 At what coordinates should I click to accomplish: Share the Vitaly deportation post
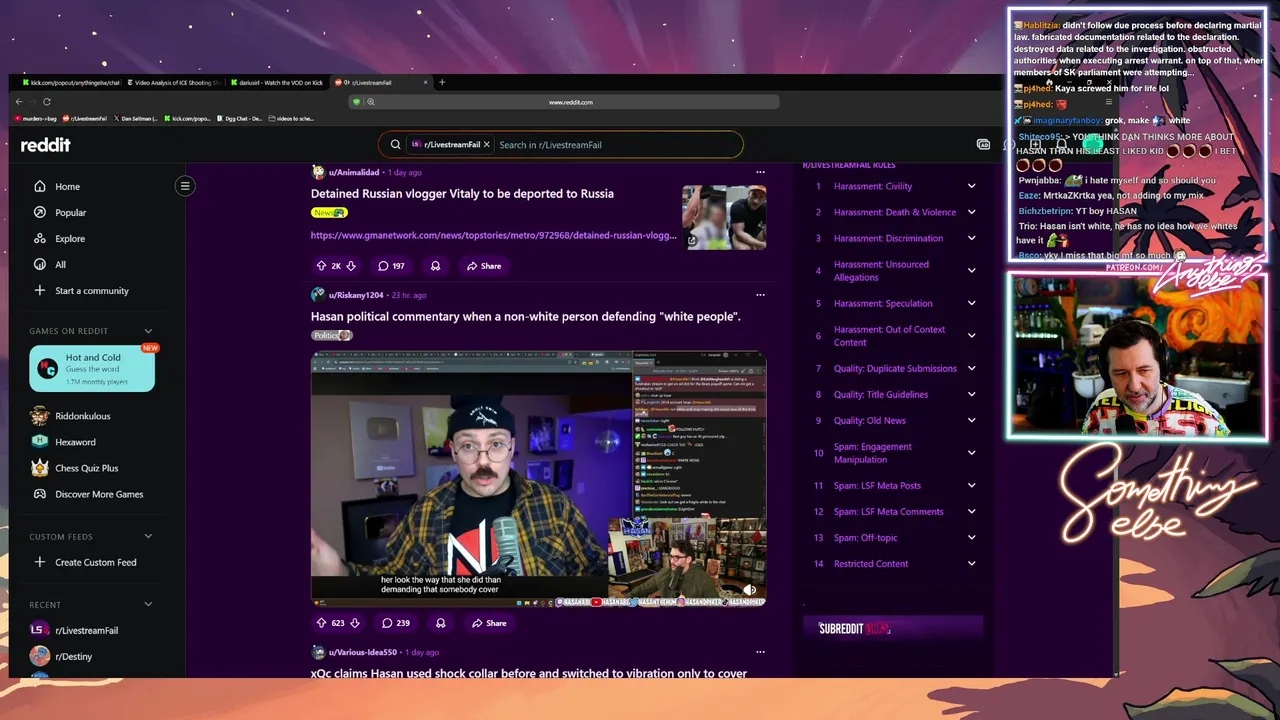click(x=484, y=266)
